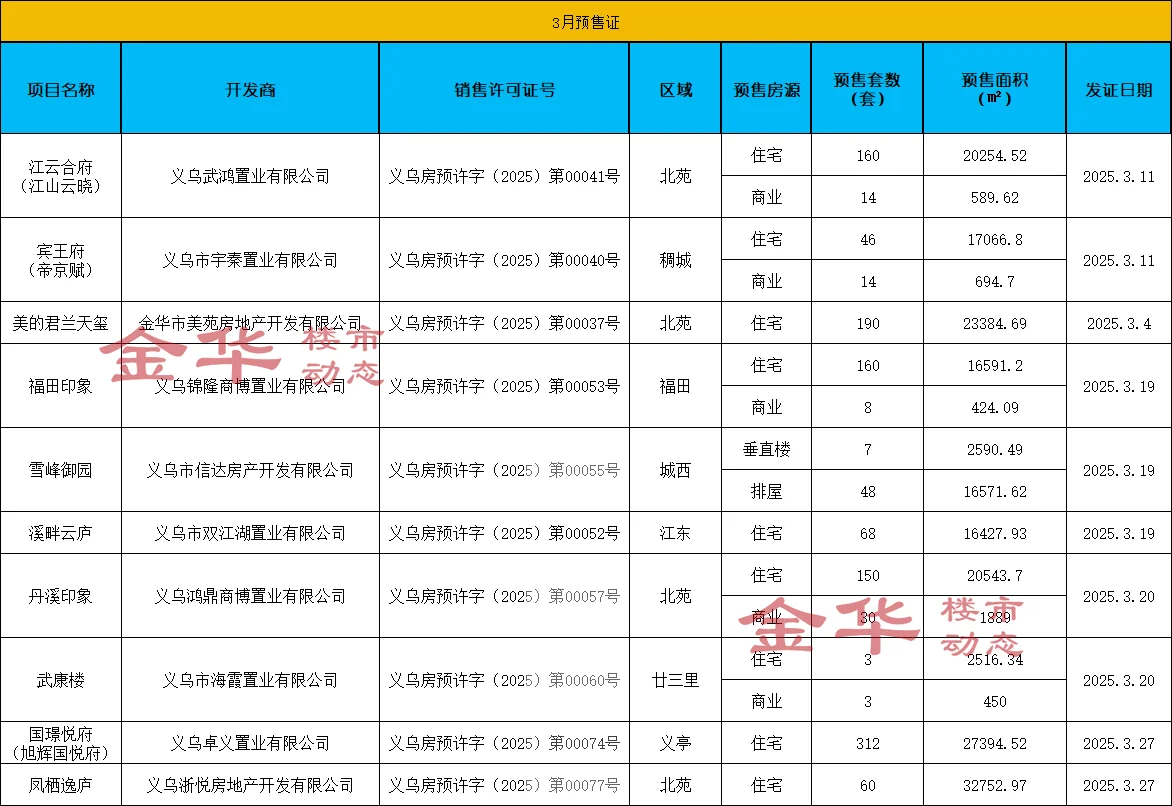This screenshot has height=806, width=1172.
Task: Click project name 武康楼
Action: coord(61,680)
